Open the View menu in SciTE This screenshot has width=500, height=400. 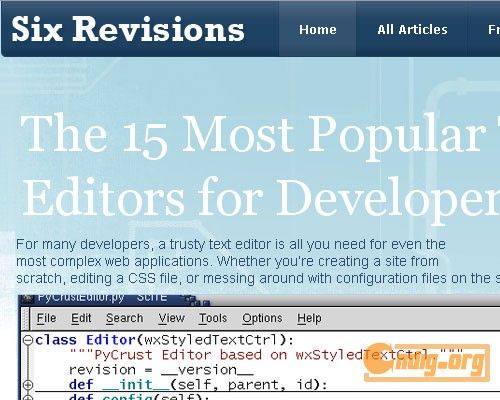[171, 318]
